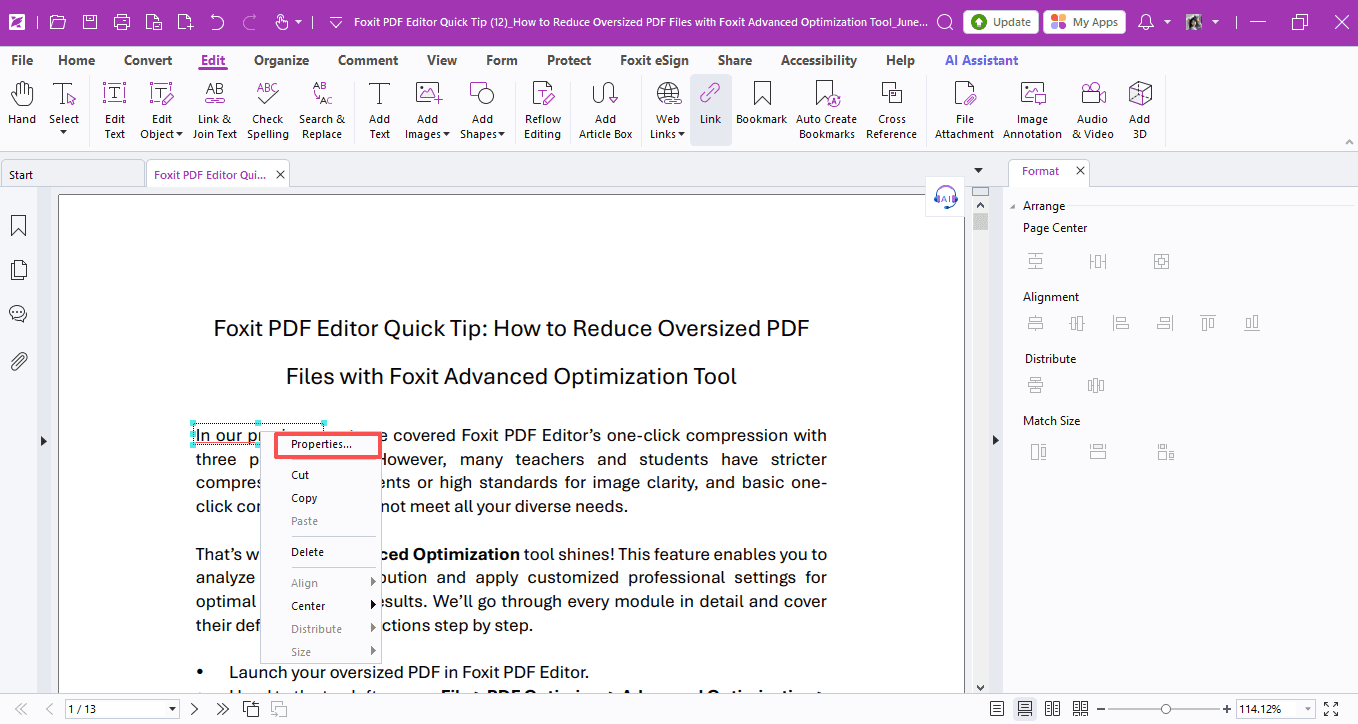Open Auto Create Bookmarks

(826, 109)
